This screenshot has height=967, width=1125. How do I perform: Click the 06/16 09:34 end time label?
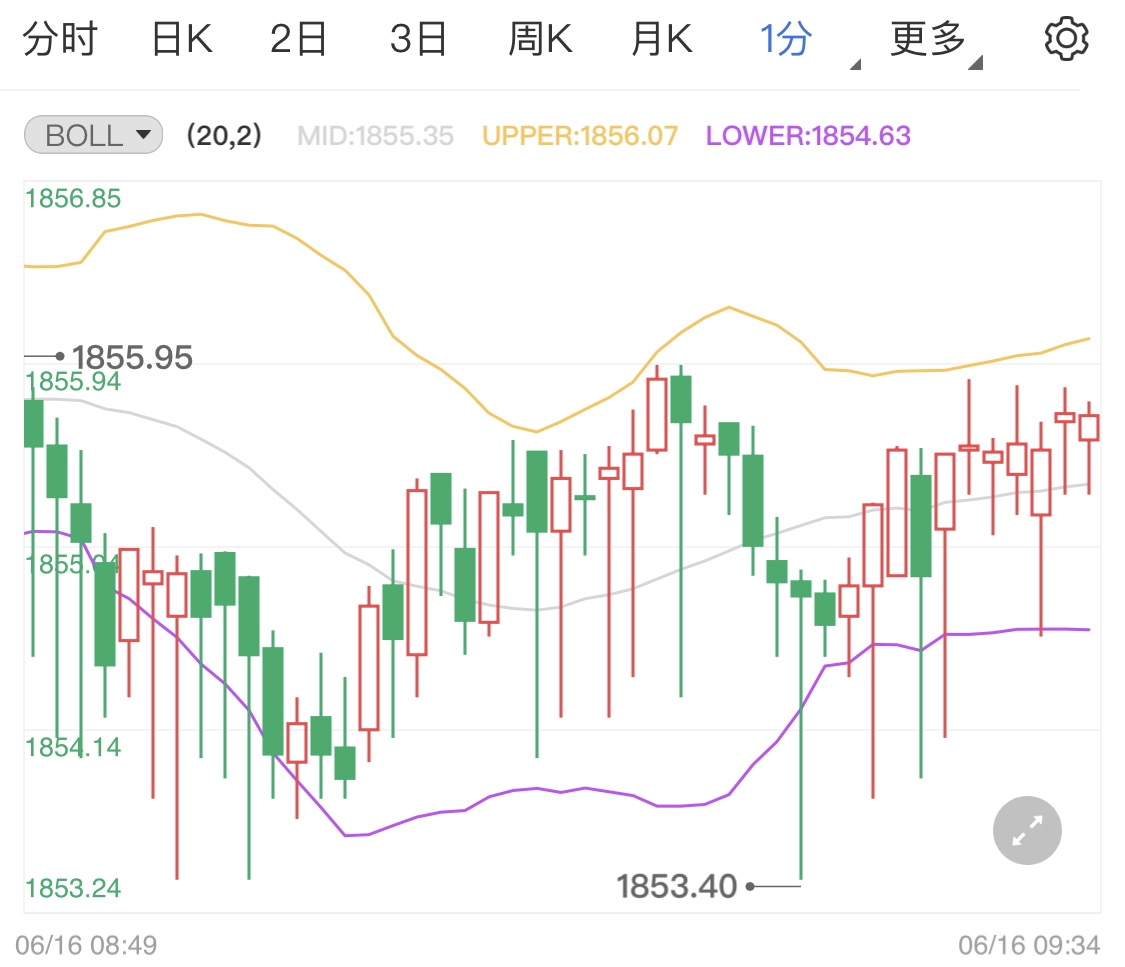coord(1029,945)
